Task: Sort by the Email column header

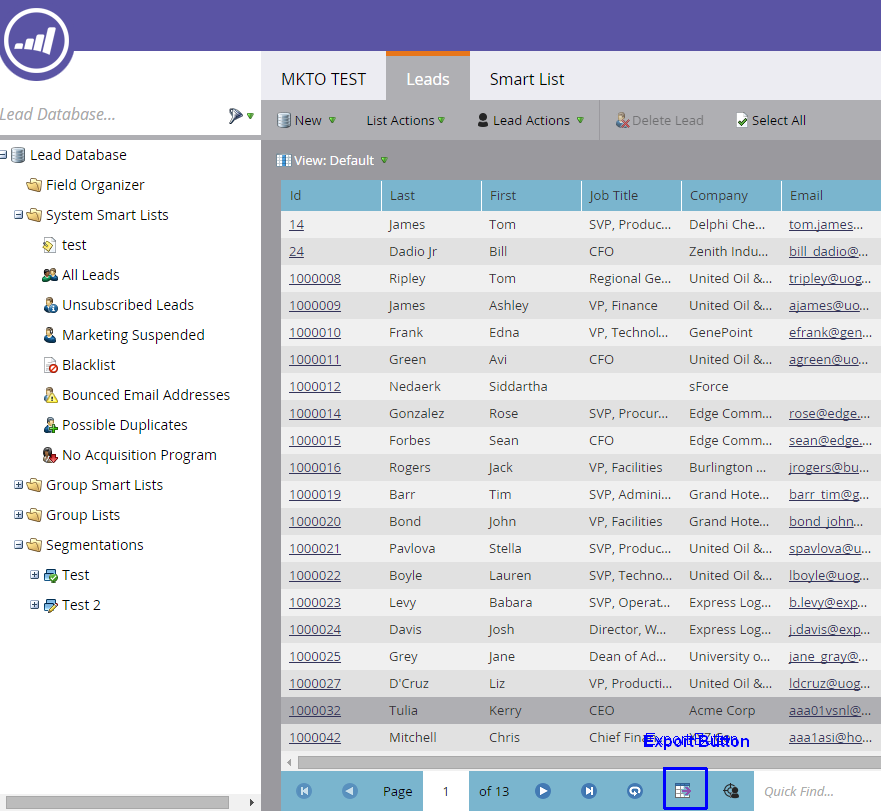Action: point(832,196)
